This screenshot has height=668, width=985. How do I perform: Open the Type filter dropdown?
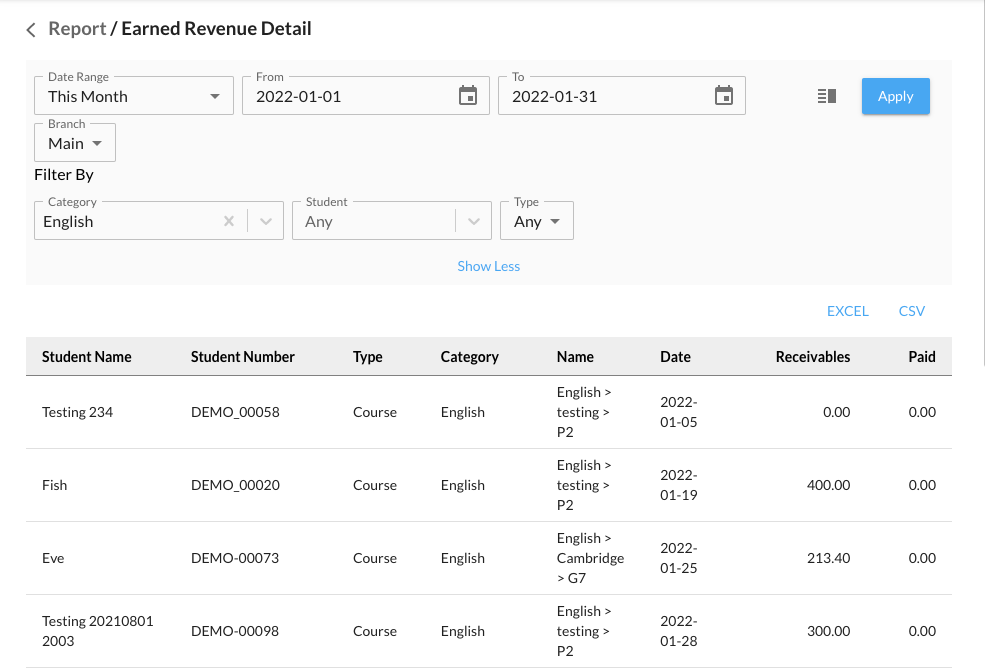537,221
